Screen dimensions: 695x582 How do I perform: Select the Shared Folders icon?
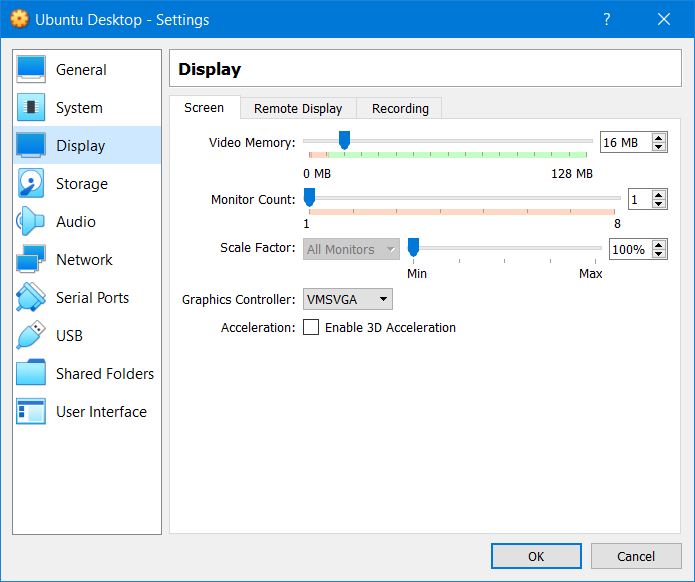click(x=31, y=374)
